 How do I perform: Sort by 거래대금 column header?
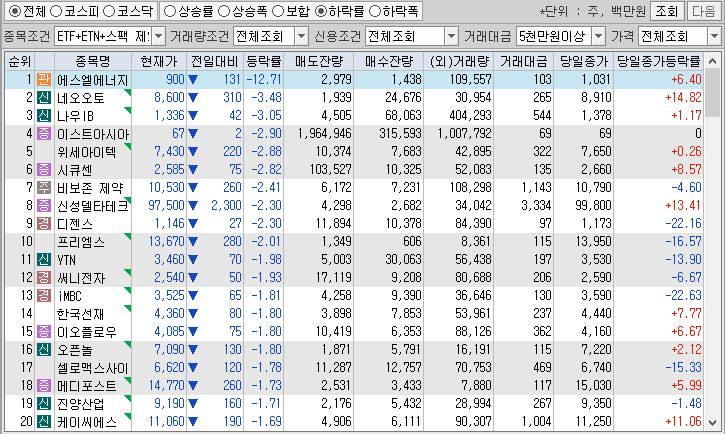(524, 61)
